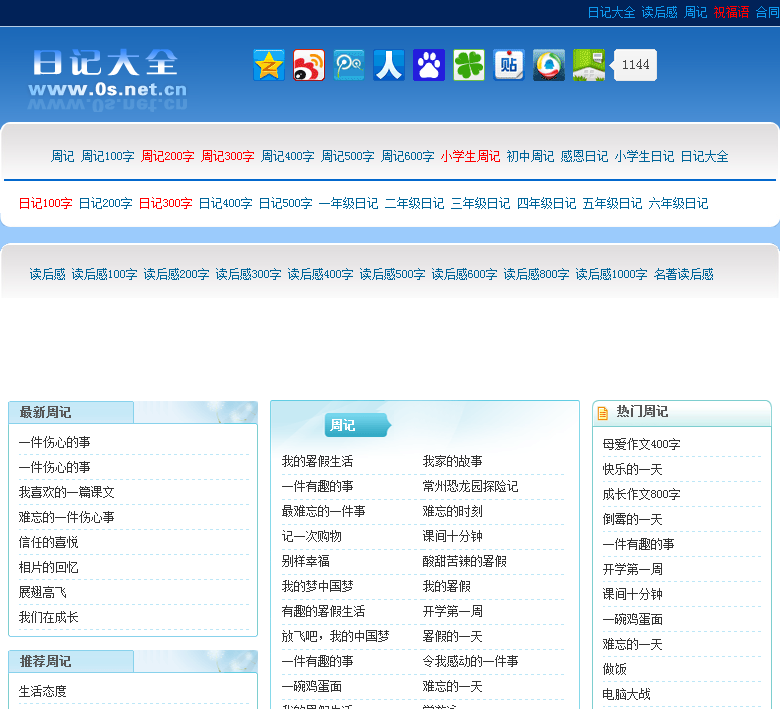Share to Renren icon
Screen dimensions: 780x709
389,65
